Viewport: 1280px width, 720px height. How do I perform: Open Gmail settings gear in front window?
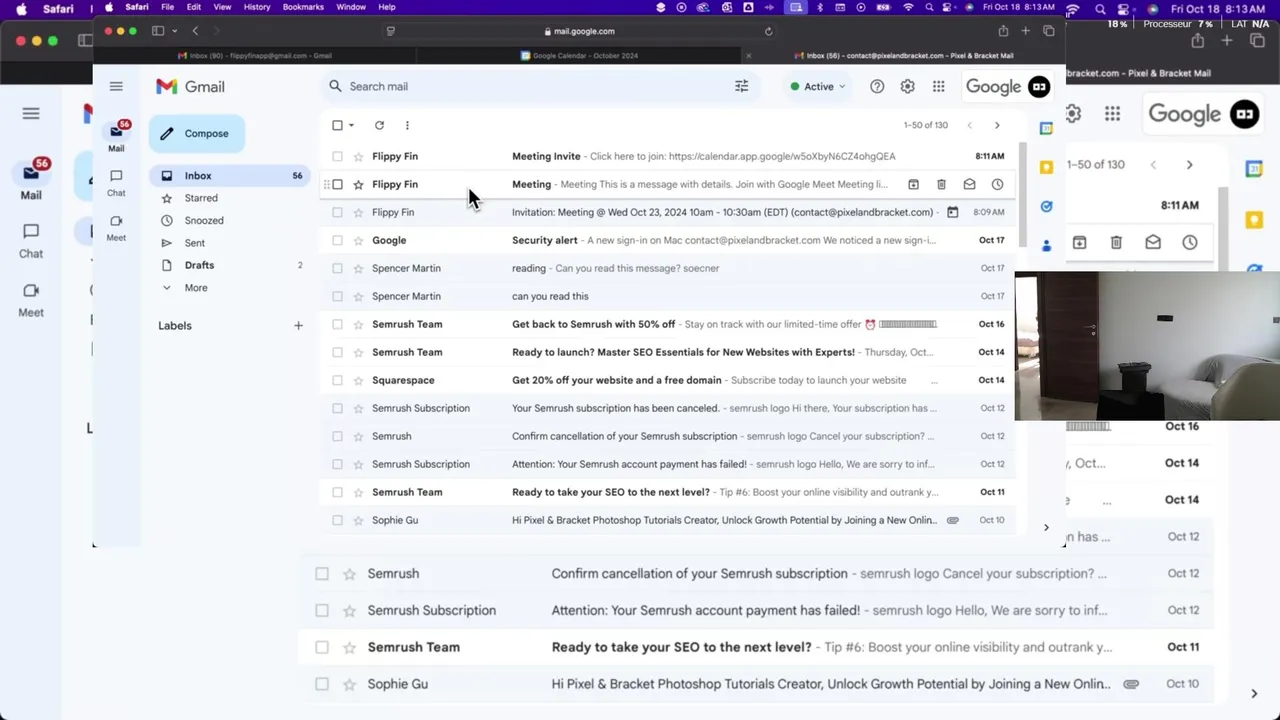point(908,87)
